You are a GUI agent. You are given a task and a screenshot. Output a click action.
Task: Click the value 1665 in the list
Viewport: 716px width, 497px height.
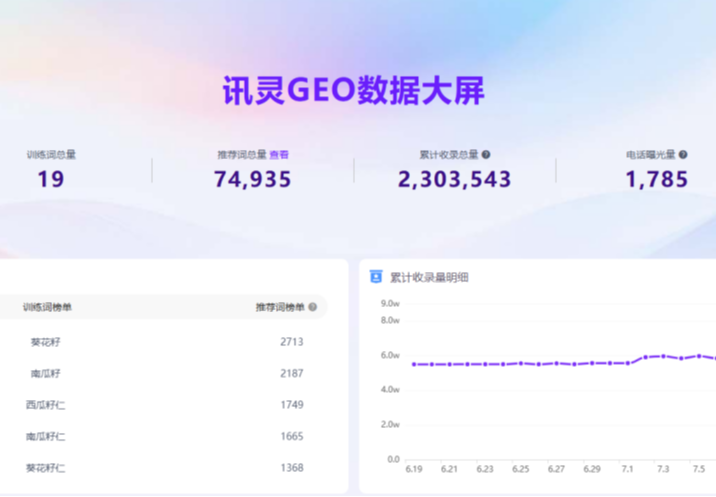point(292,436)
